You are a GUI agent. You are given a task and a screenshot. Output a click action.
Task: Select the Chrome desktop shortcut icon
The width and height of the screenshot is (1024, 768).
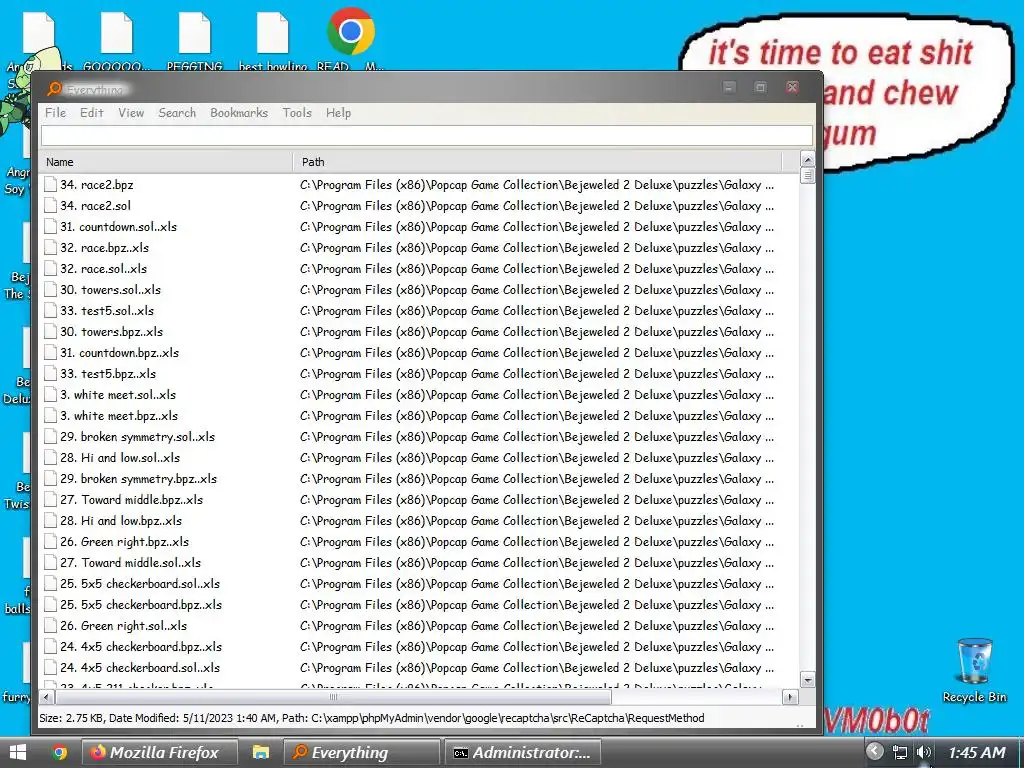(x=351, y=39)
